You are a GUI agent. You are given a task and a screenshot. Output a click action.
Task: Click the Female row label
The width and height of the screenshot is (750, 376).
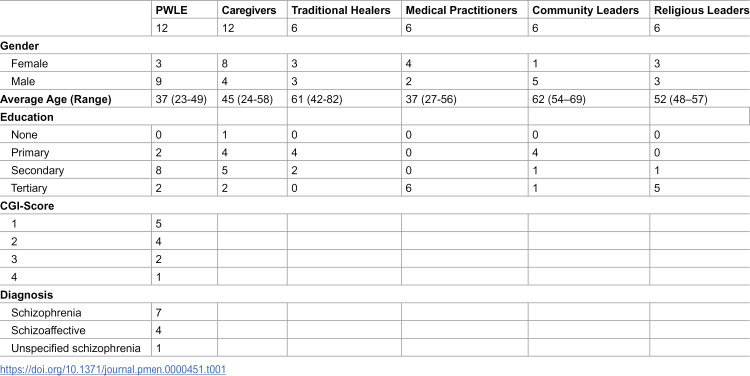30,64
